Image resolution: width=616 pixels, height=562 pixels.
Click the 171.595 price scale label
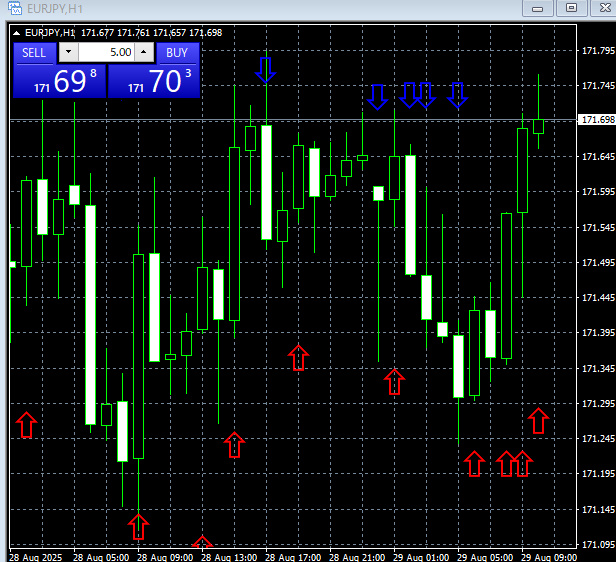[x=598, y=192]
